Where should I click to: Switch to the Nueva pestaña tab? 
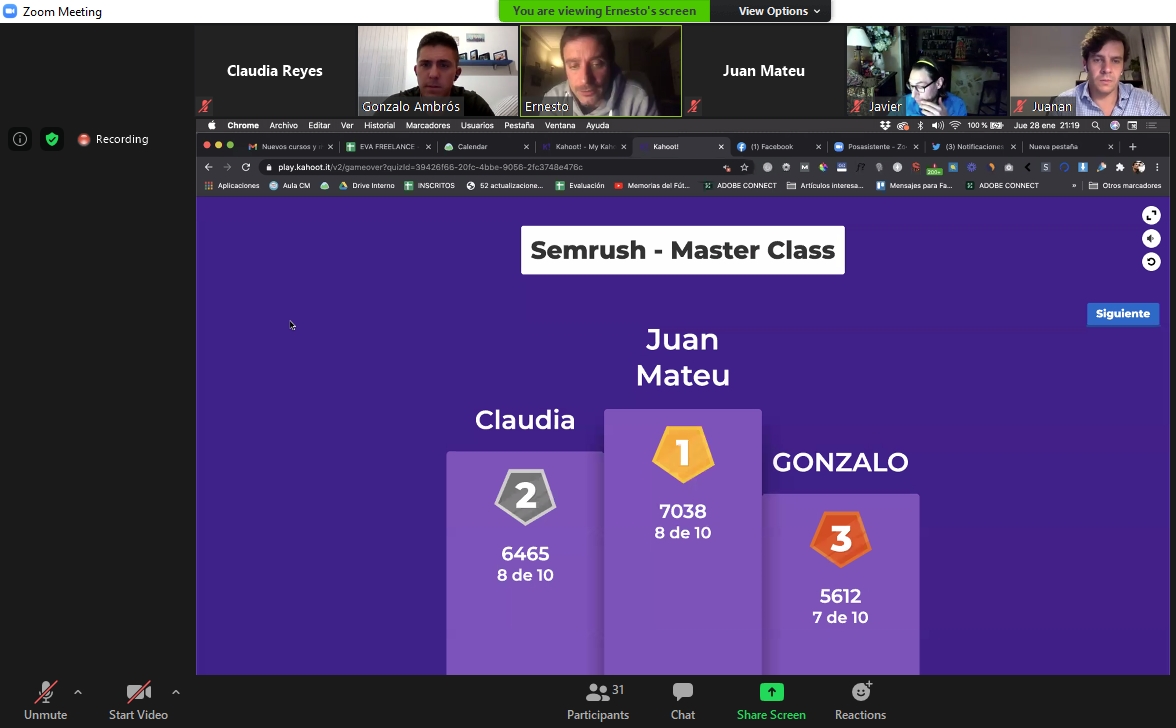pyautogui.click(x=1071, y=146)
